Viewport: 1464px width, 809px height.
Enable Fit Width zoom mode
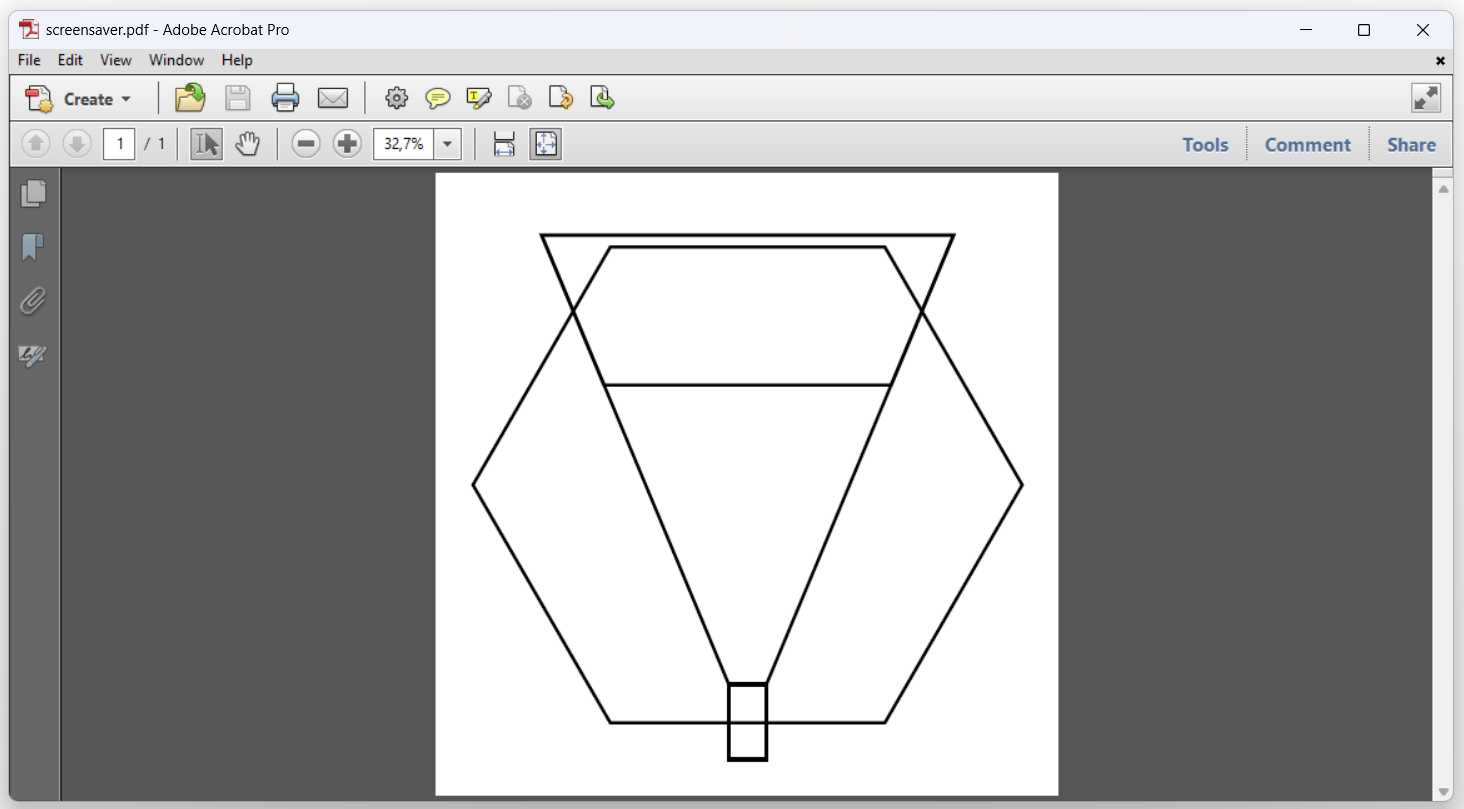504,143
